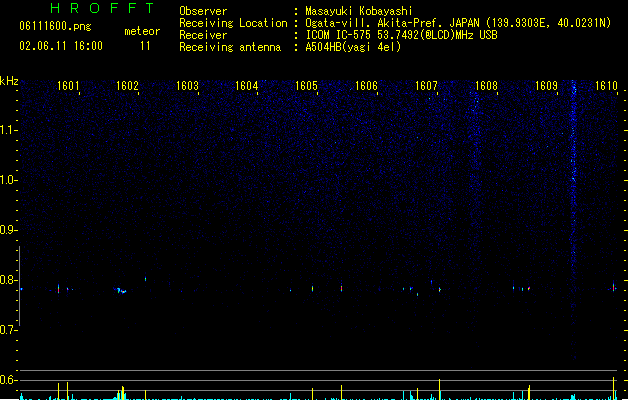Click the squiggly meteor trace before 1602
Screen dimensions: 629x400
[121, 290]
